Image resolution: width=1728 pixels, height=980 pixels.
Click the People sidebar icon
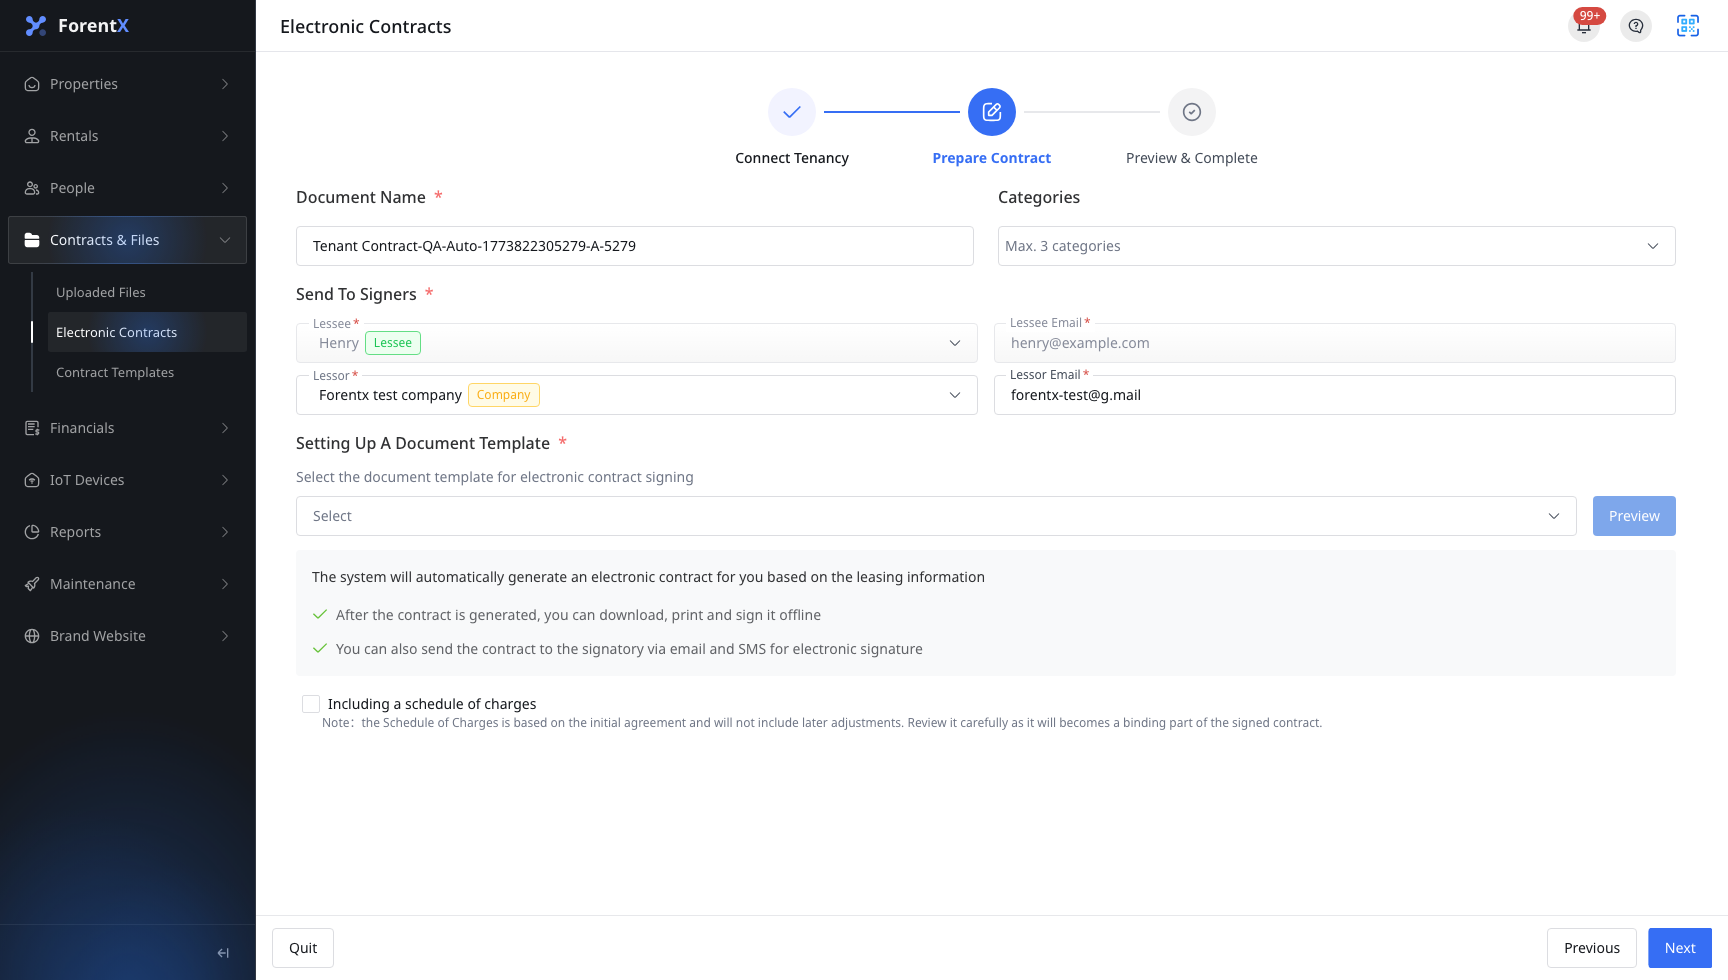coord(32,188)
